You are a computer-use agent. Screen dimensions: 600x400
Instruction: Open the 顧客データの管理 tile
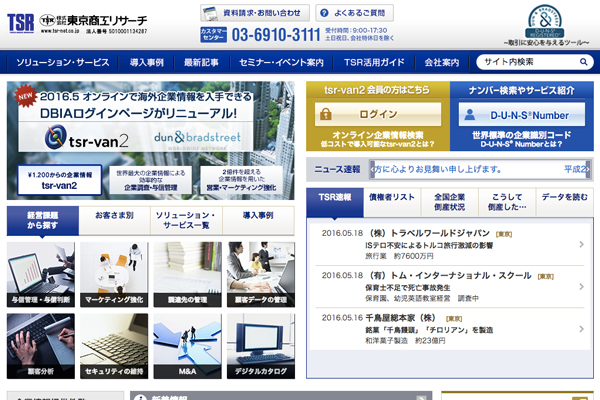[x=261, y=274]
